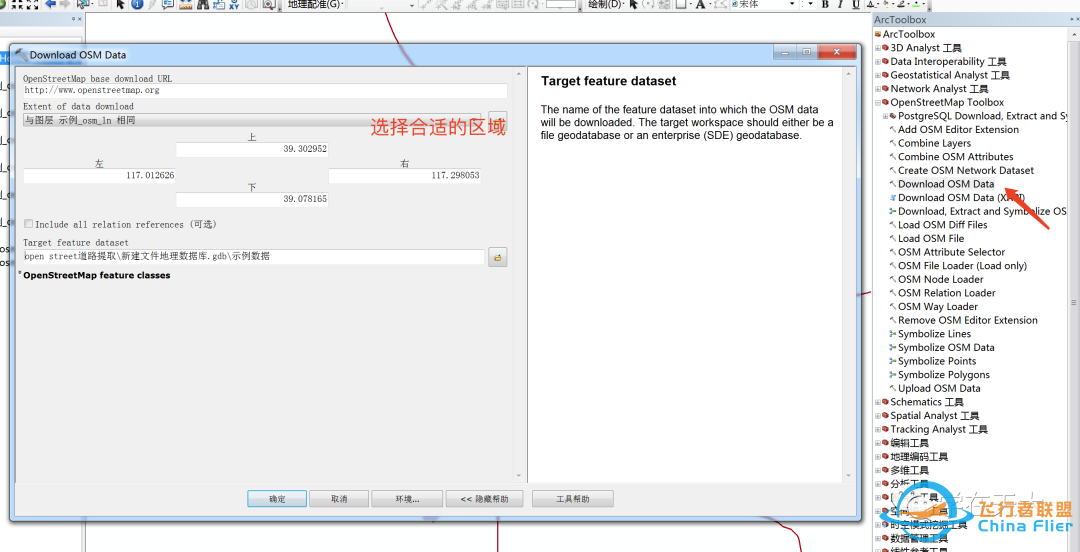Open the Find binoculars tool

pos(202,5)
